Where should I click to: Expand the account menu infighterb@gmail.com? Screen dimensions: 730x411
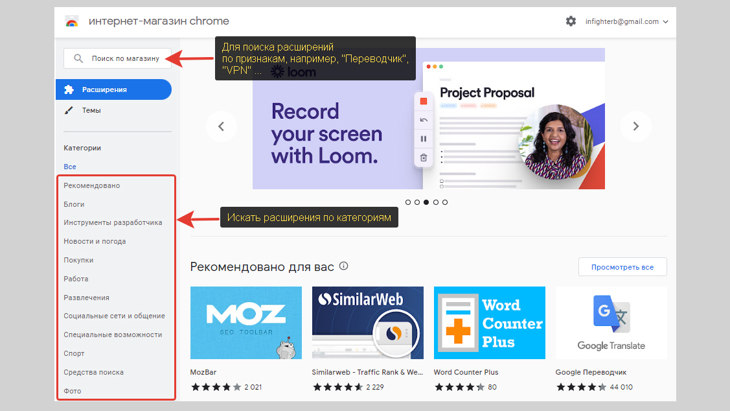coord(627,21)
